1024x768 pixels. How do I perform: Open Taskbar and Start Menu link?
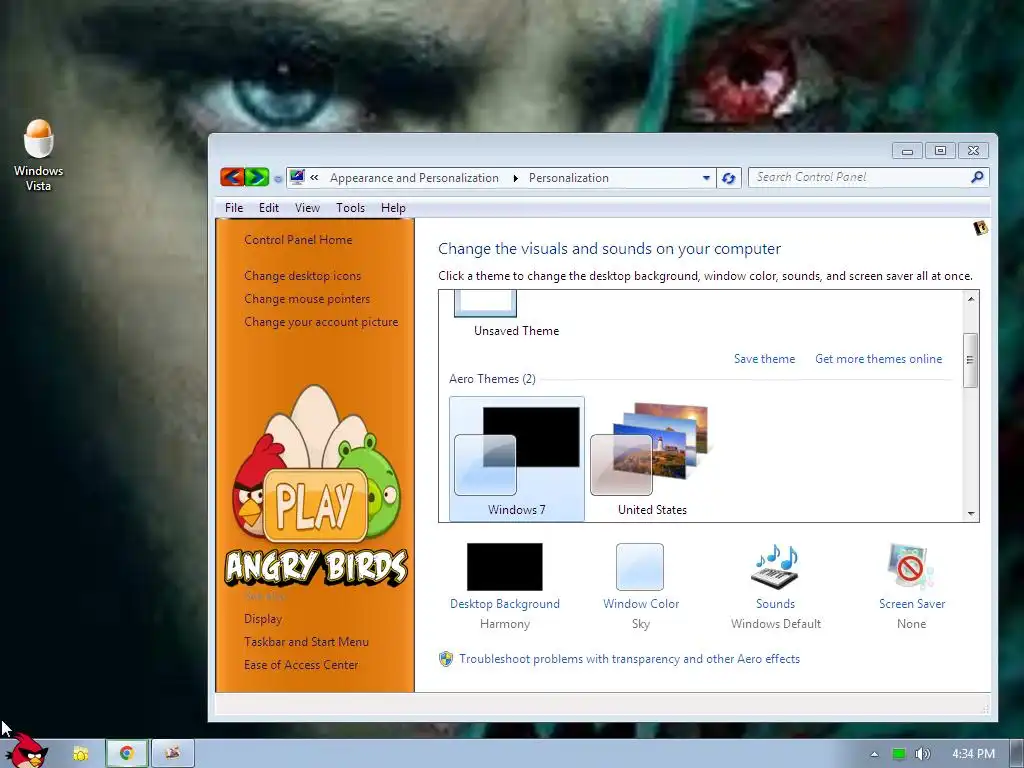306,641
